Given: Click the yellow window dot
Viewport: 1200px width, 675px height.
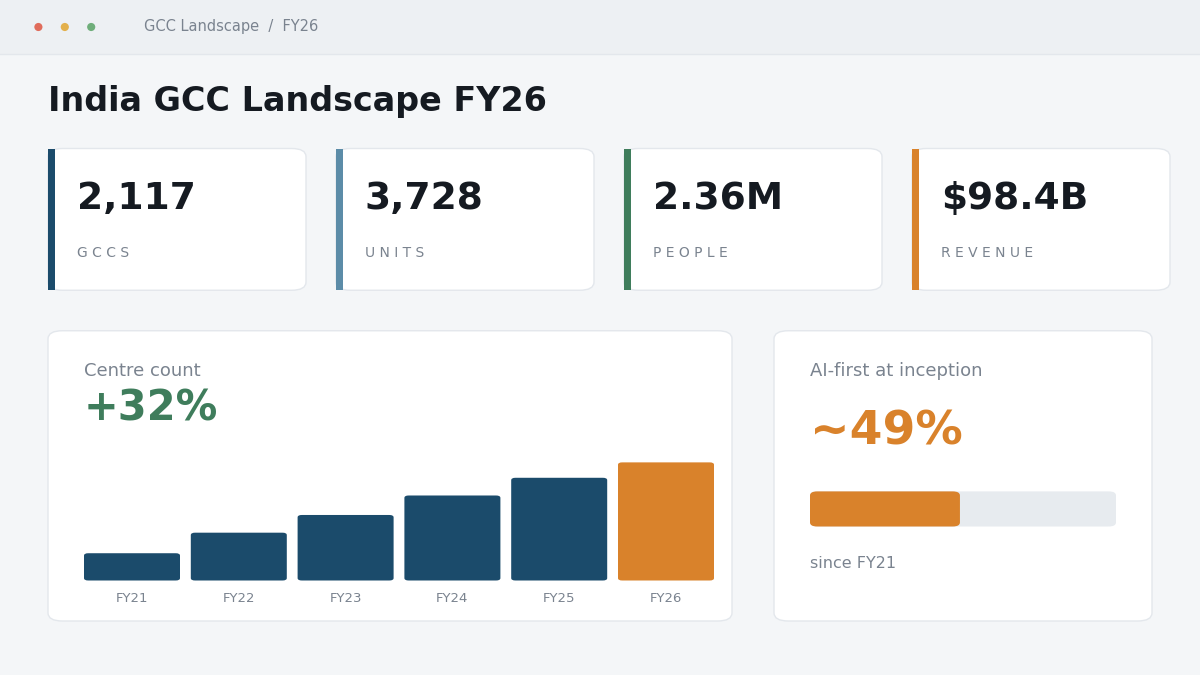Looking at the screenshot, I should pos(64,27).
